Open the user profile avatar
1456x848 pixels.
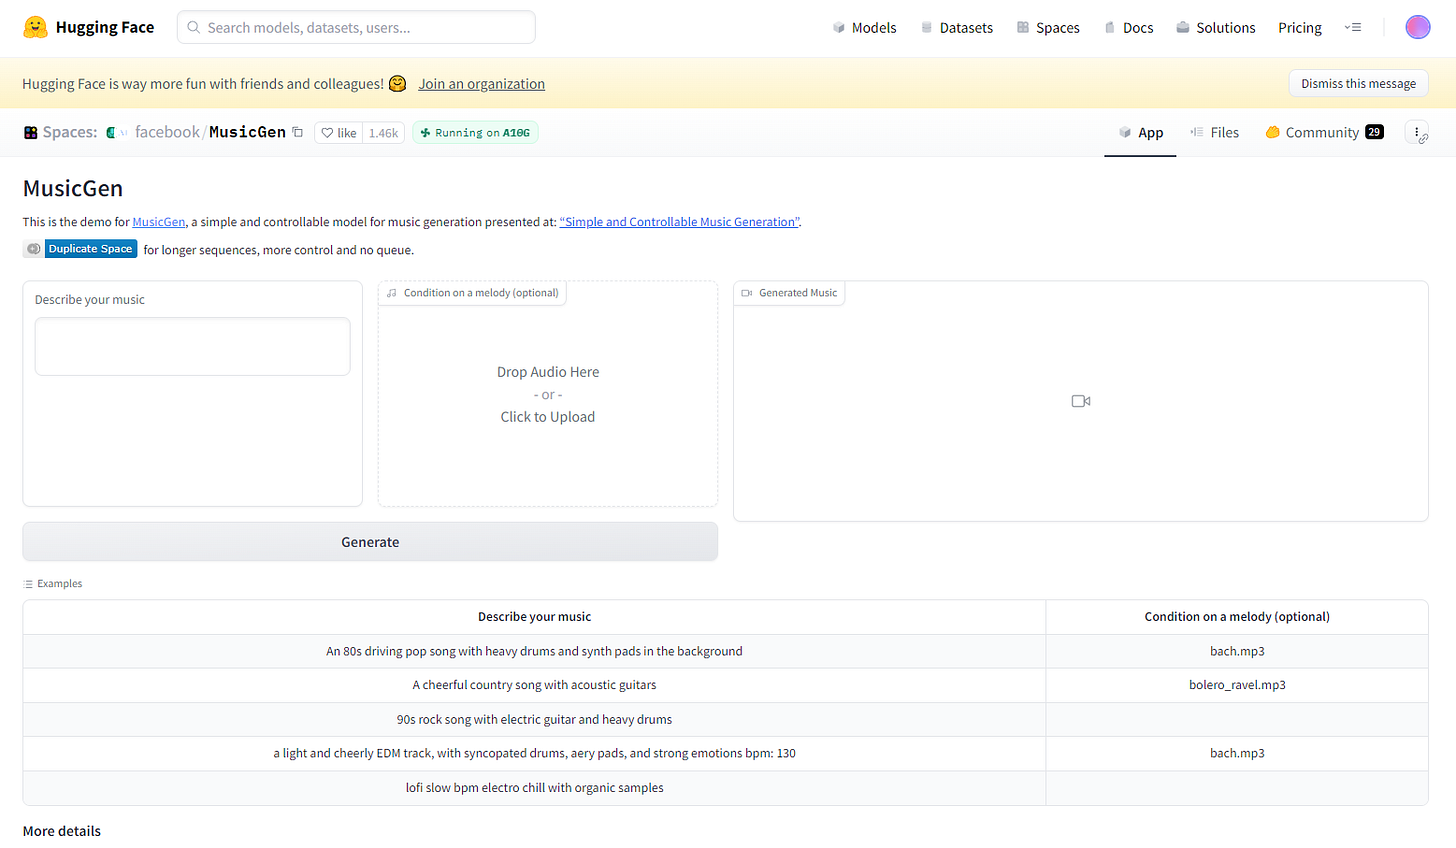coord(1417,27)
